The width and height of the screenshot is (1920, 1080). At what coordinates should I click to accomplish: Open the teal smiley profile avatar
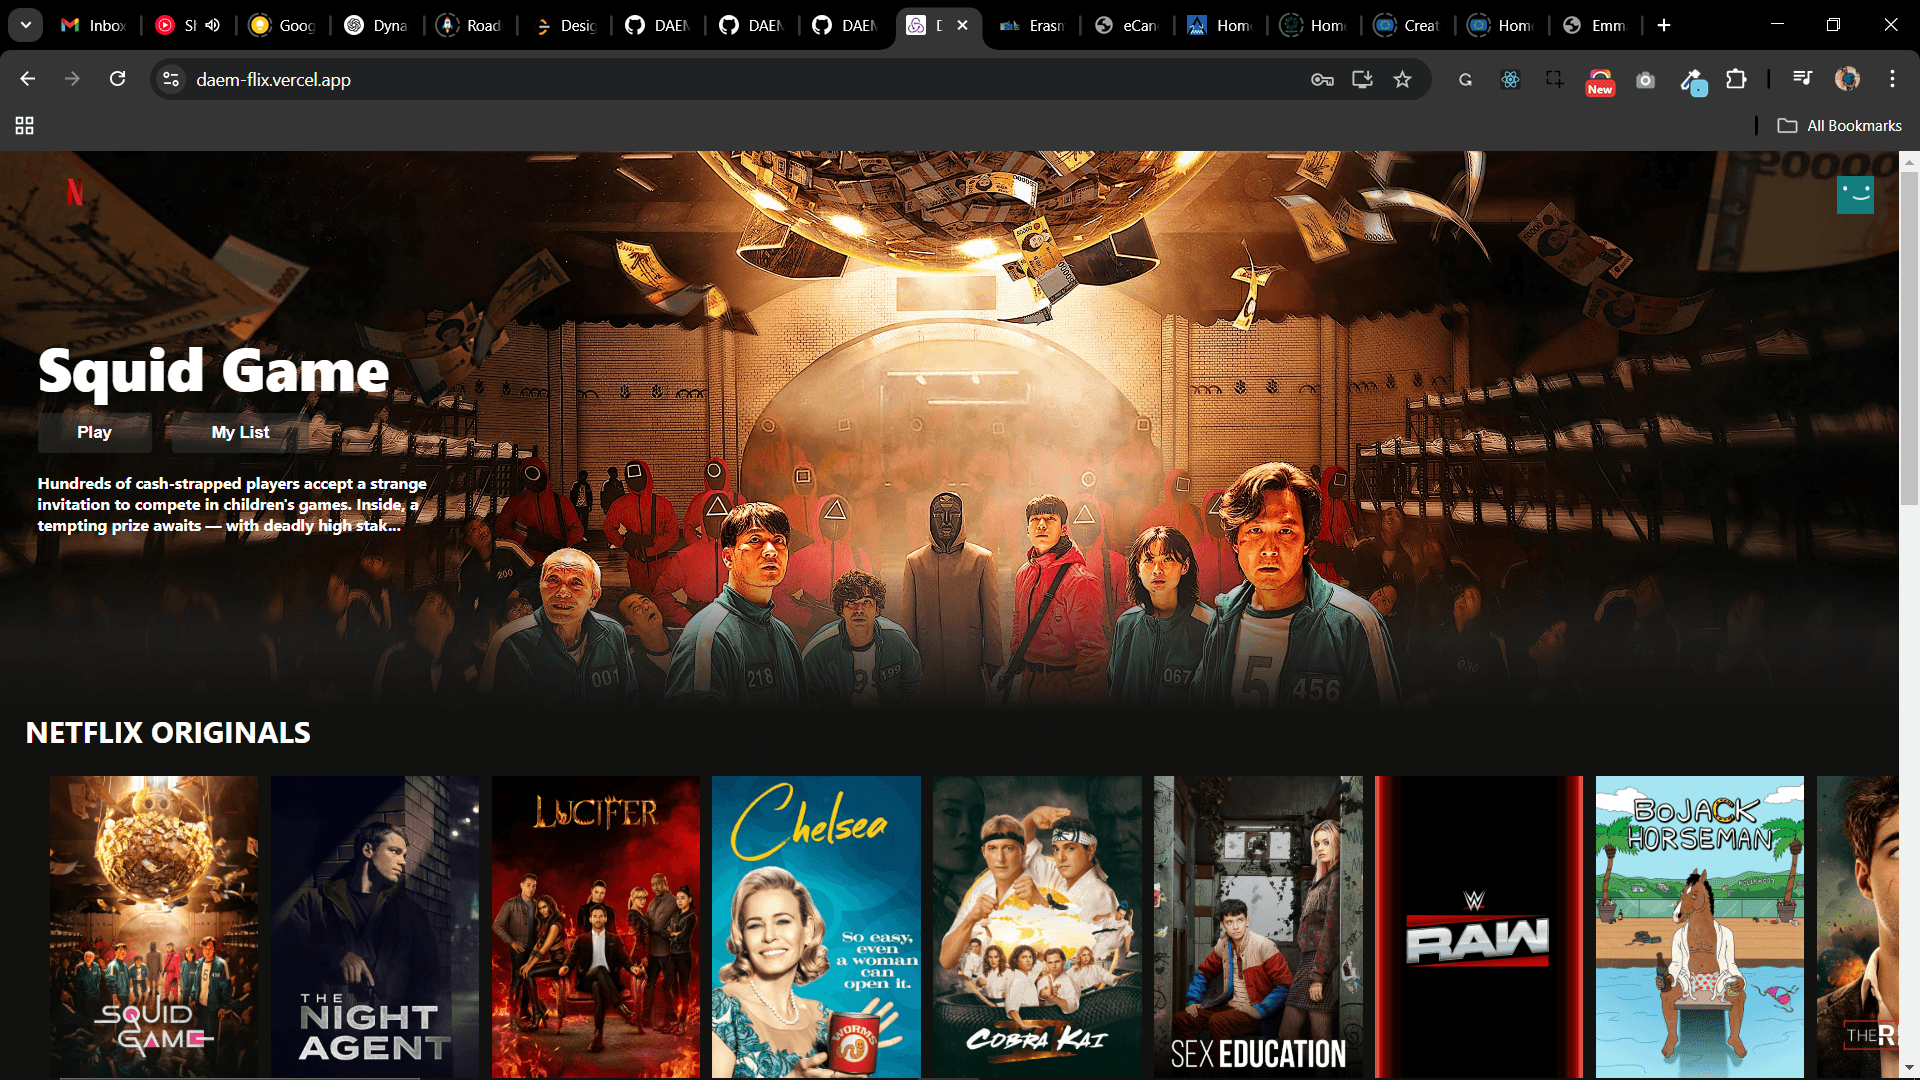[1855, 195]
